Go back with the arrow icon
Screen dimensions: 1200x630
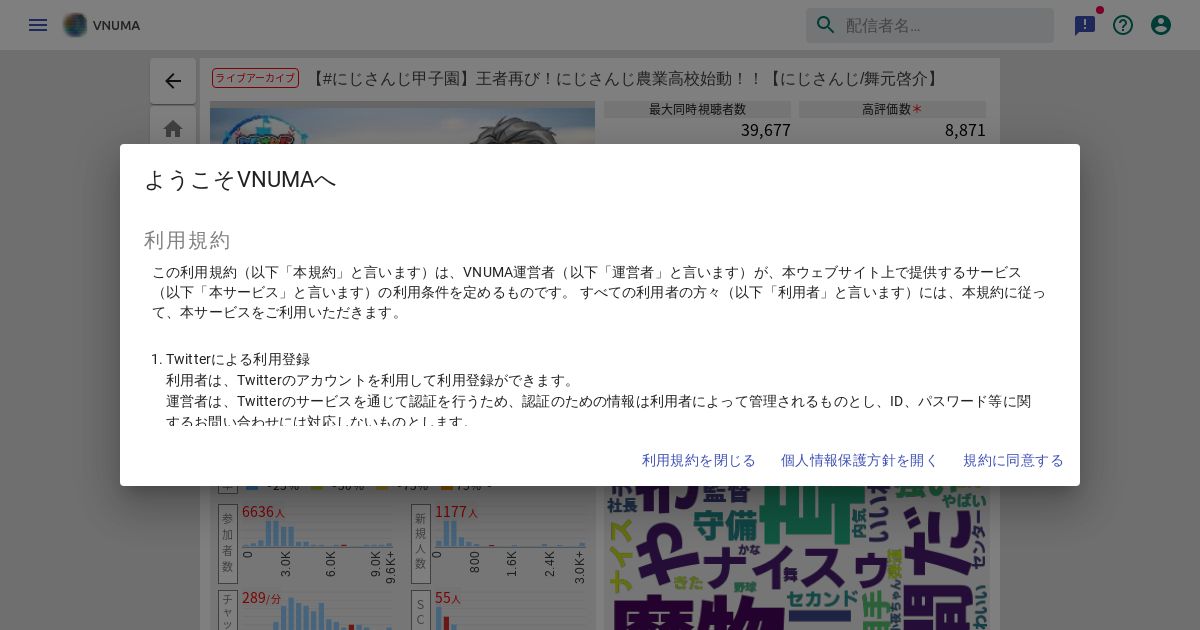(173, 81)
